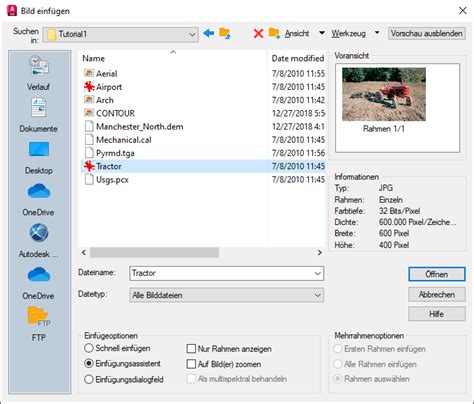The width and height of the screenshot is (474, 404).
Task: Expand the Suchen in folder dropdown
Action: point(192,34)
